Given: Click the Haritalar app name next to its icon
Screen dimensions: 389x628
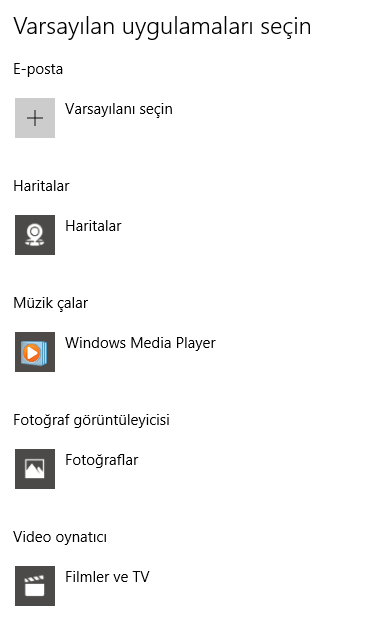Looking at the screenshot, I should click(x=93, y=226).
